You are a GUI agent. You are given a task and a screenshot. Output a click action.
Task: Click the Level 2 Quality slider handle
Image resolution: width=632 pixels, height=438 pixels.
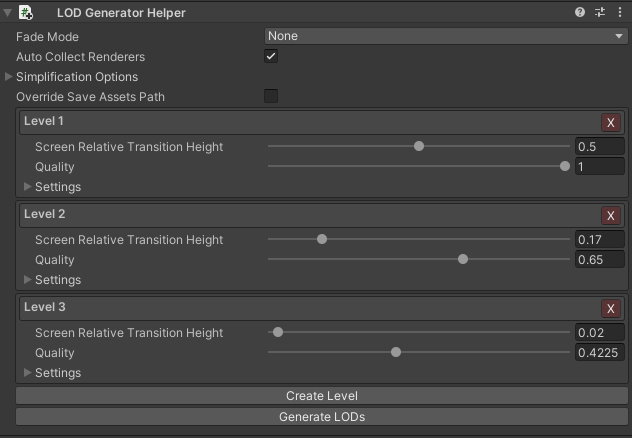(463, 260)
